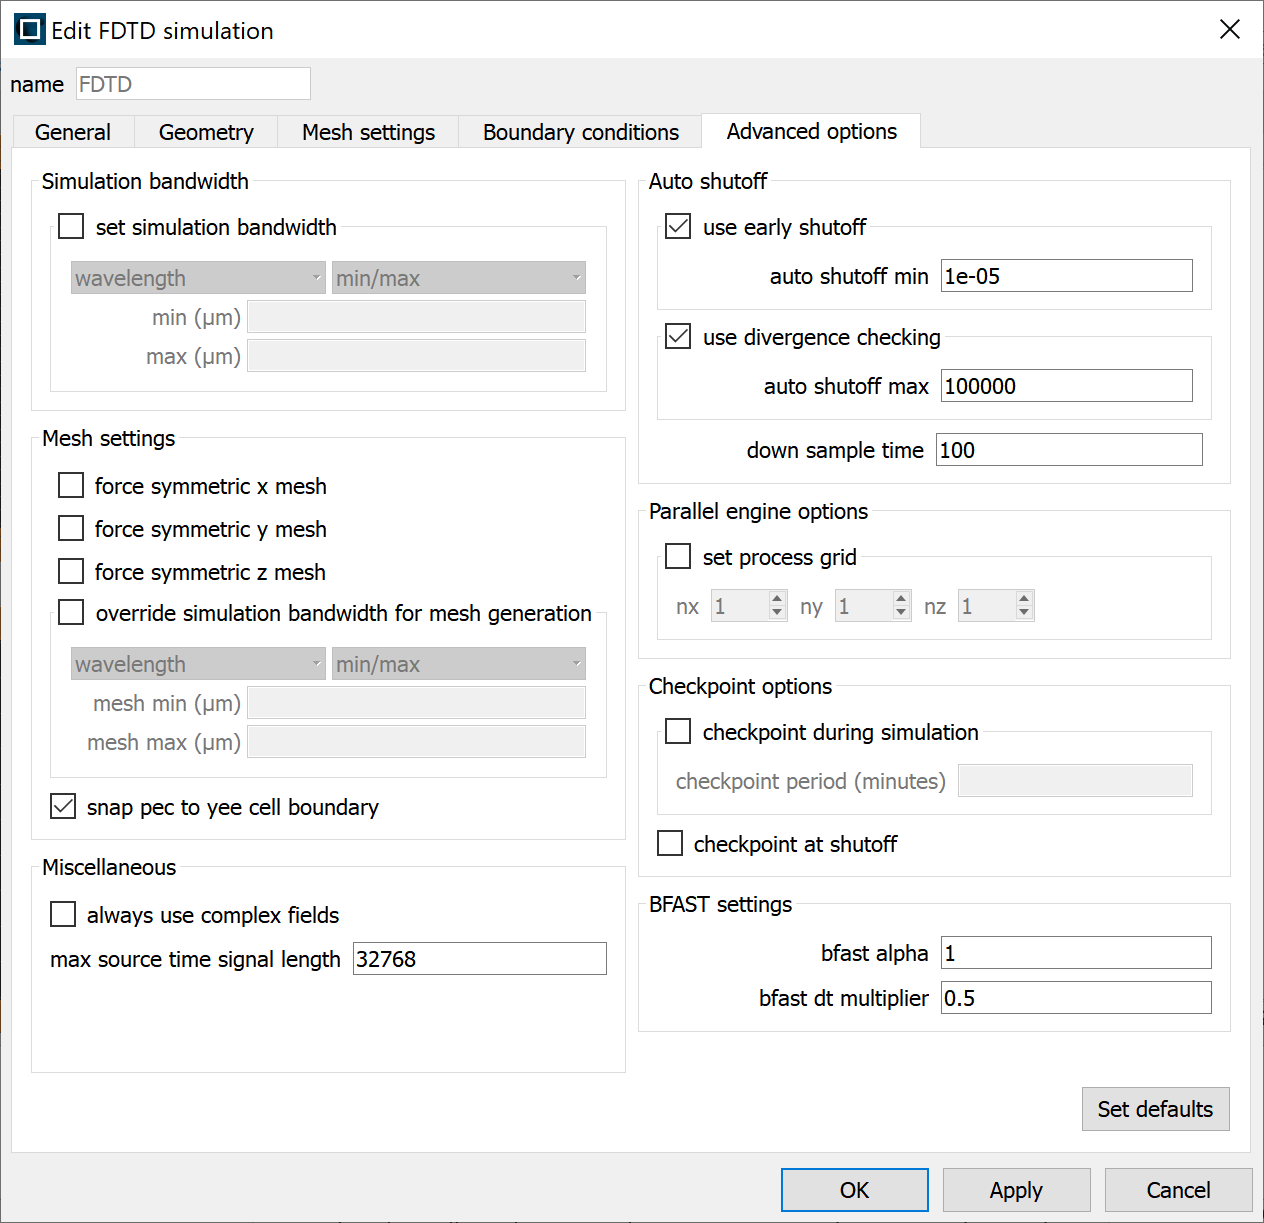Toggle force symmetric x mesh
Viewport: 1264px width, 1223px height.
[71, 486]
